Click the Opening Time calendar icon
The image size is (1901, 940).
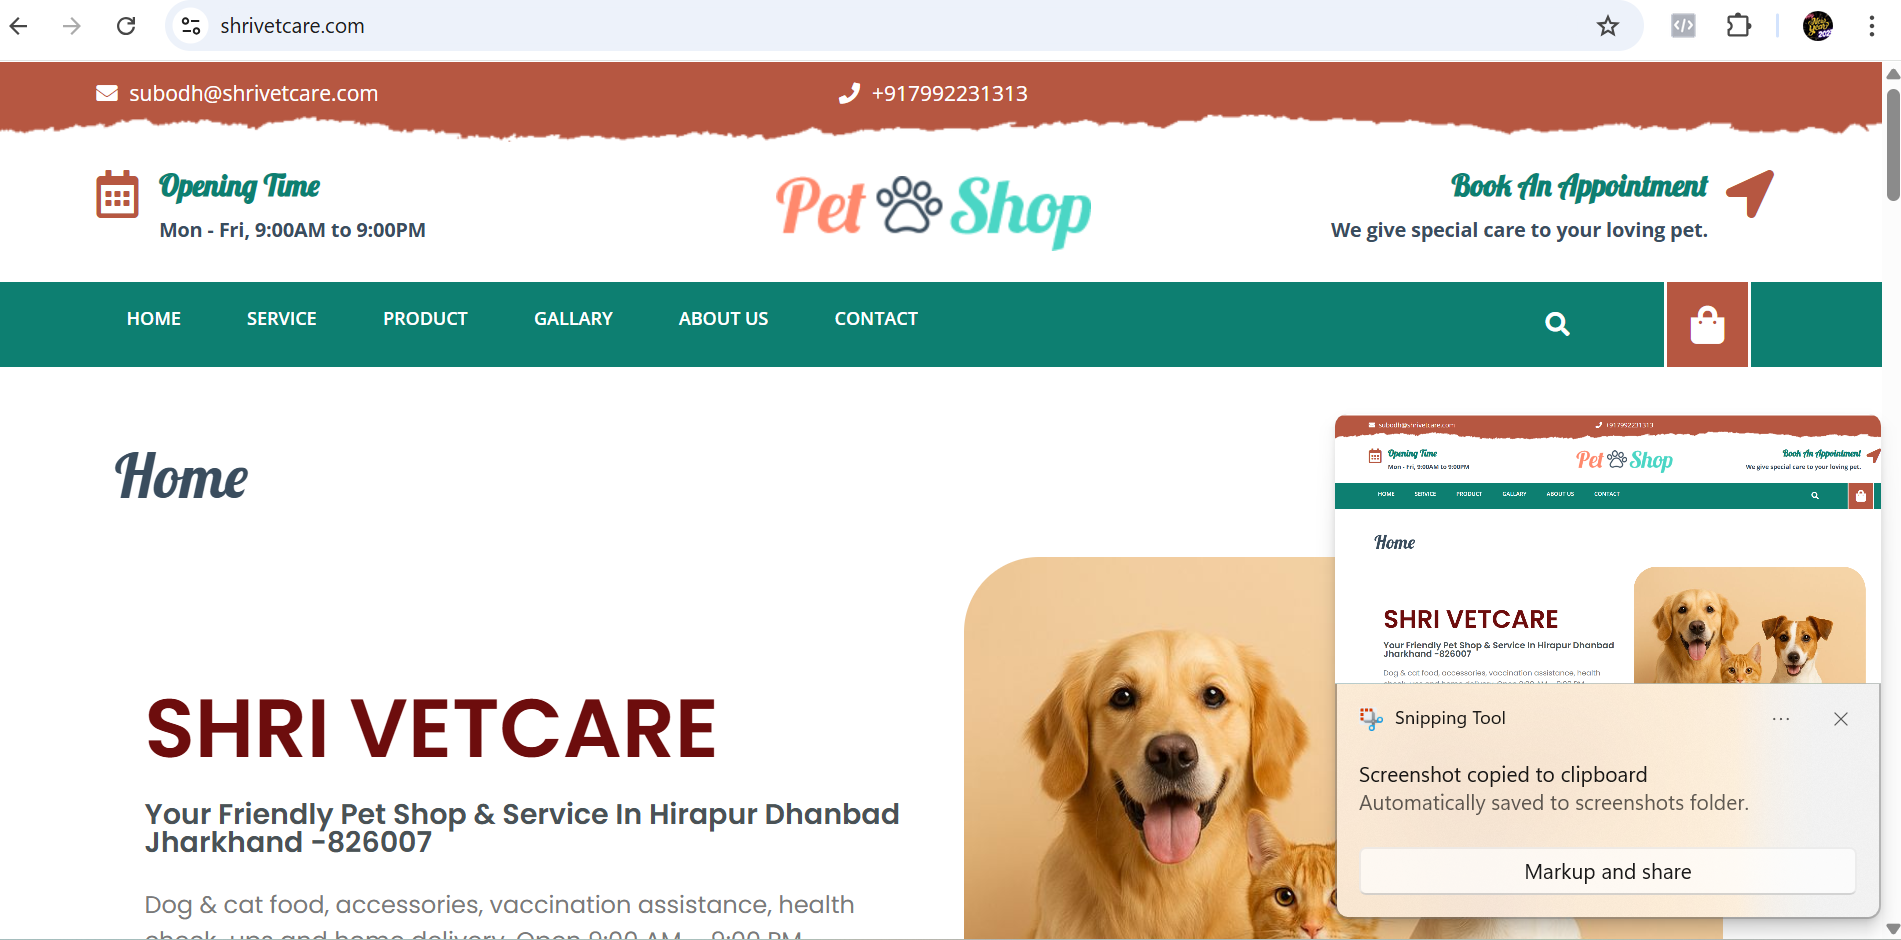pos(117,194)
